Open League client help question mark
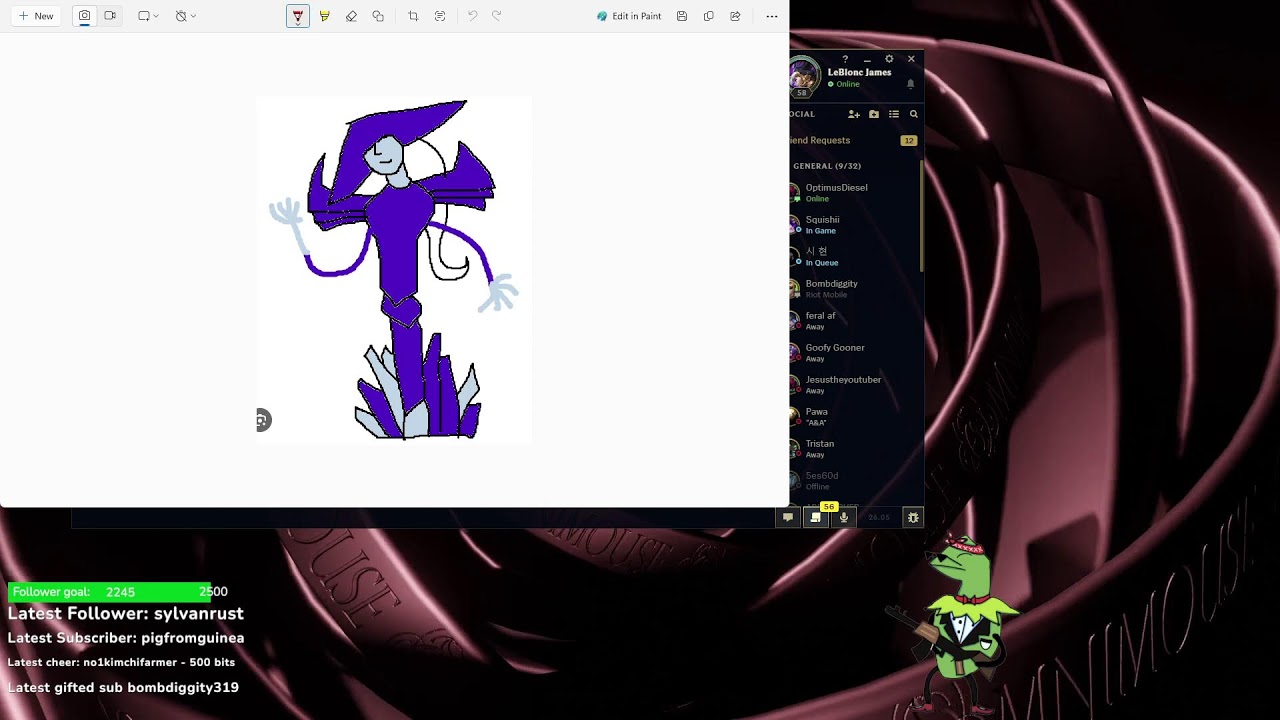The image size is (1280, 720). pyautogui.click(x=845, y=59)
